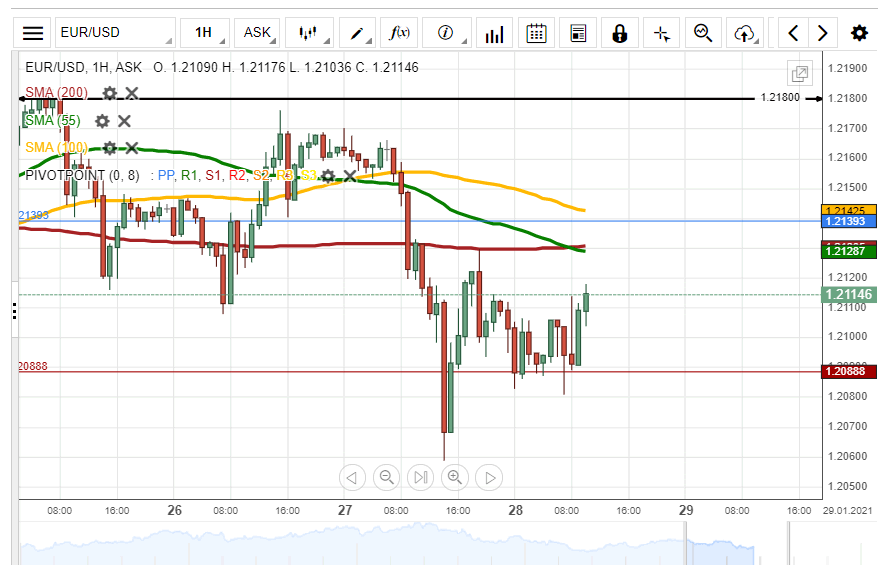Click the 1.21393 pivot price tag
The height and width of the screenshot is (576, 885).
coord(849,221)
